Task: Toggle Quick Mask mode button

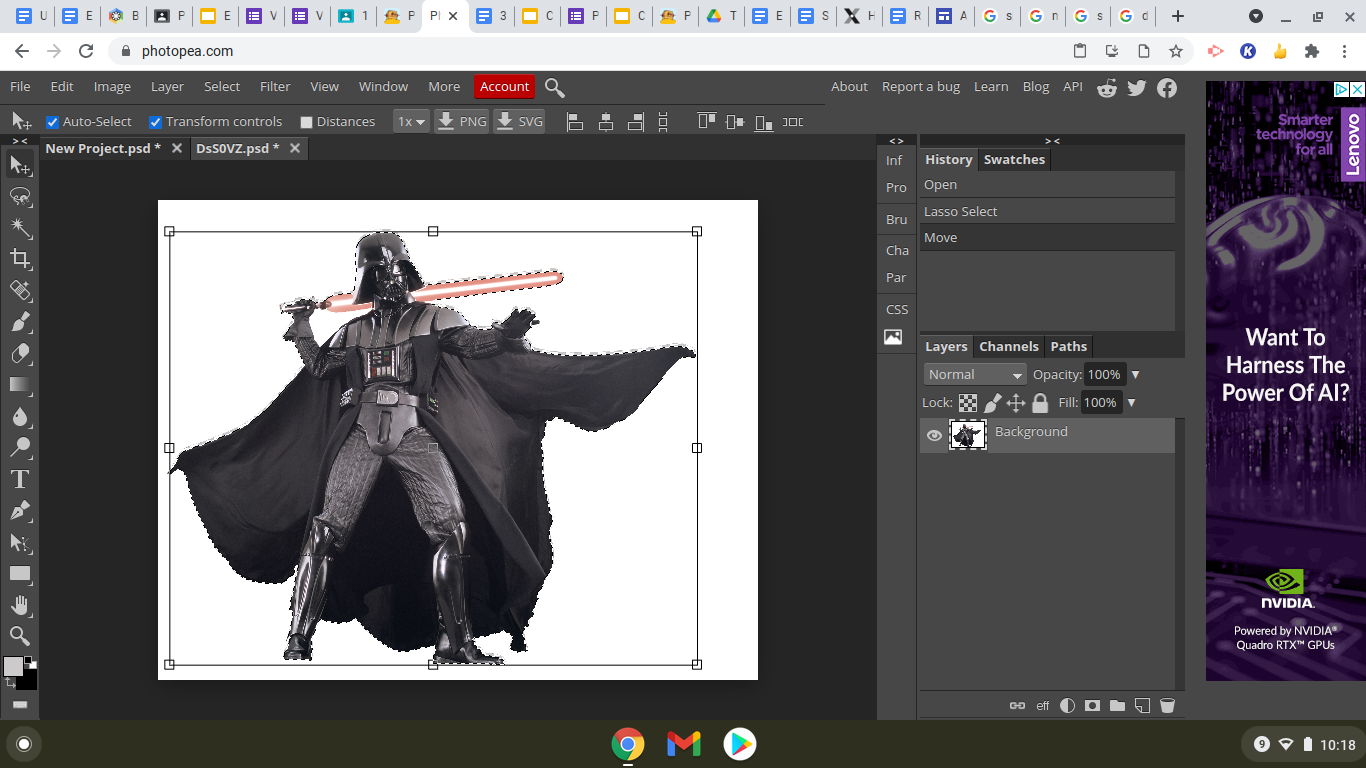Action: click(20, 705)
